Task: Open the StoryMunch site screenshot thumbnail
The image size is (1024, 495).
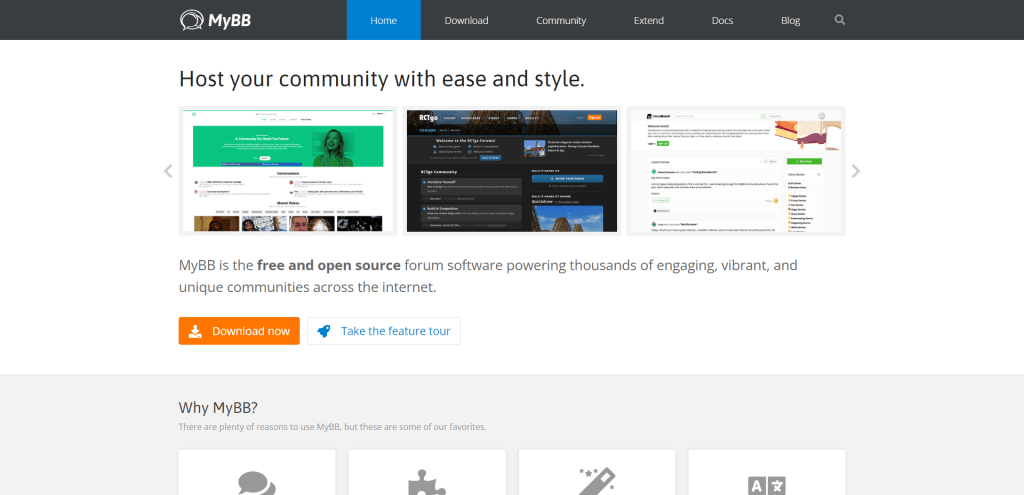Action: click(x=736, y=171)
